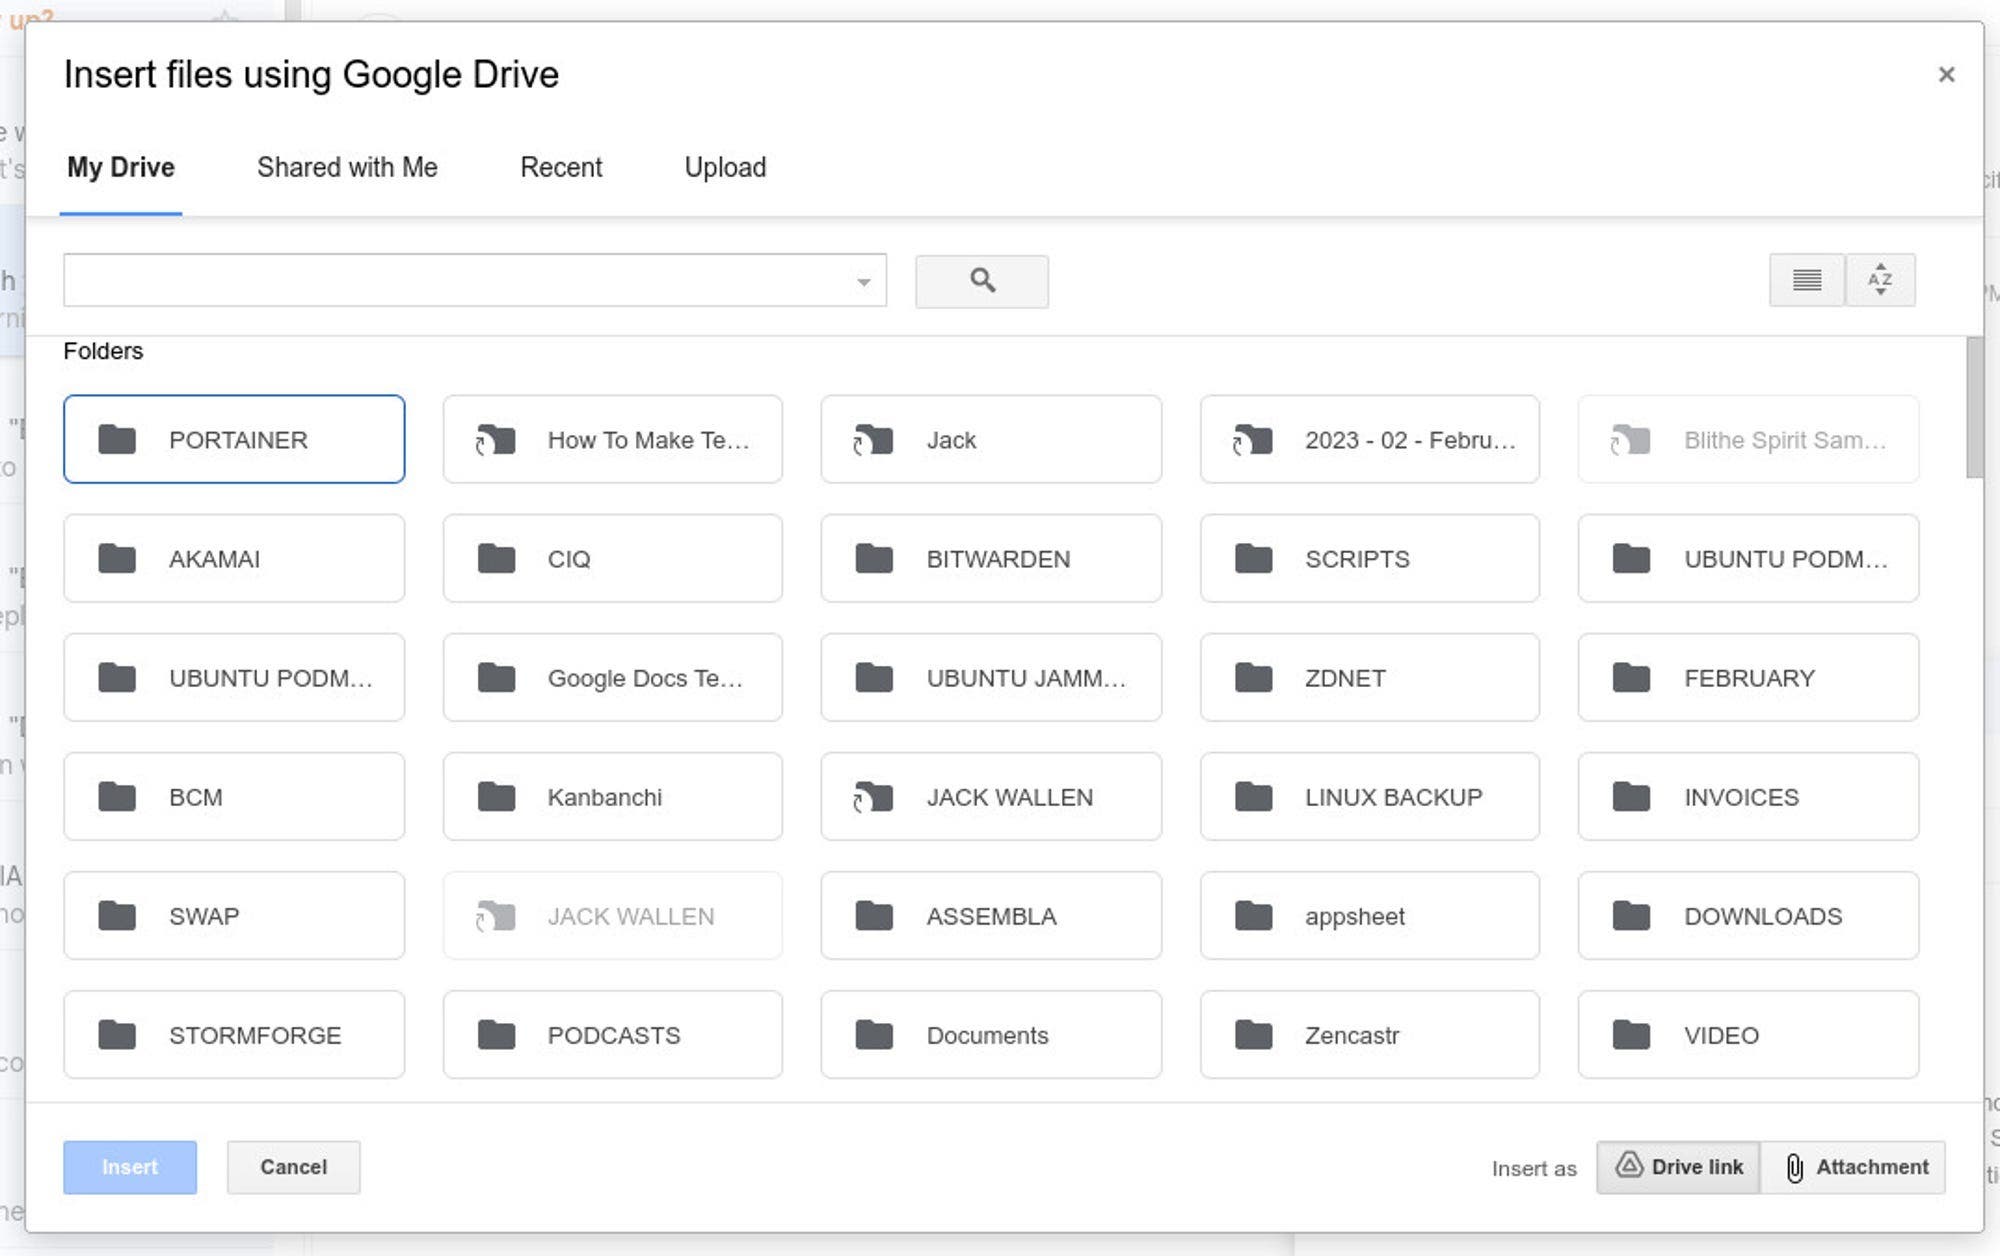This screenshot has height=1256, width=2000.
Task: Switch to the Upload tab
Action: 725,167
